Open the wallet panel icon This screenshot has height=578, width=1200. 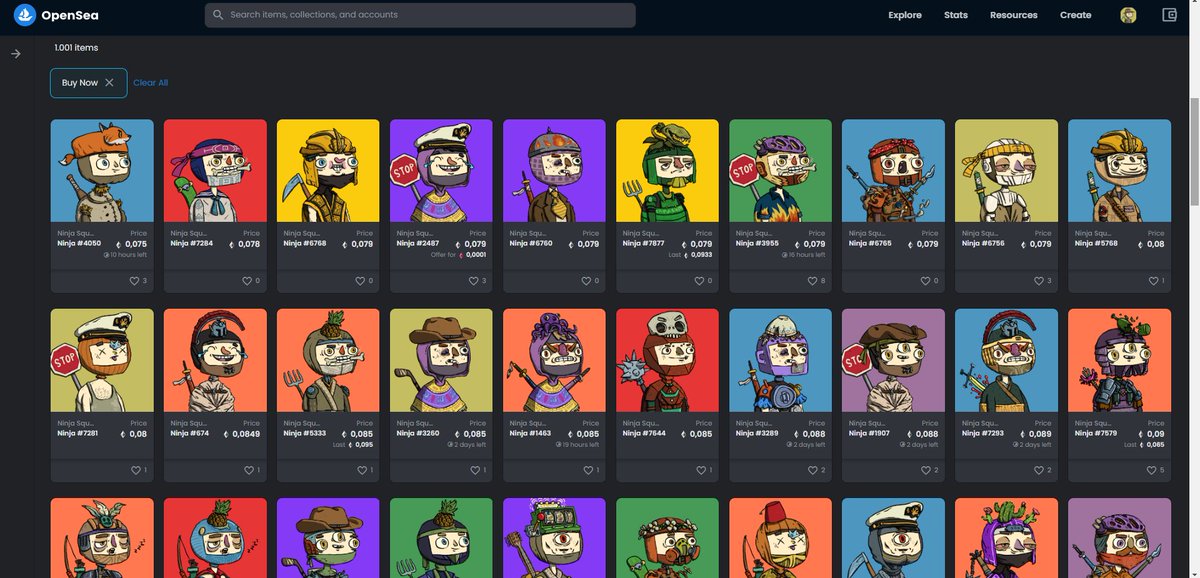[1169, 14]
